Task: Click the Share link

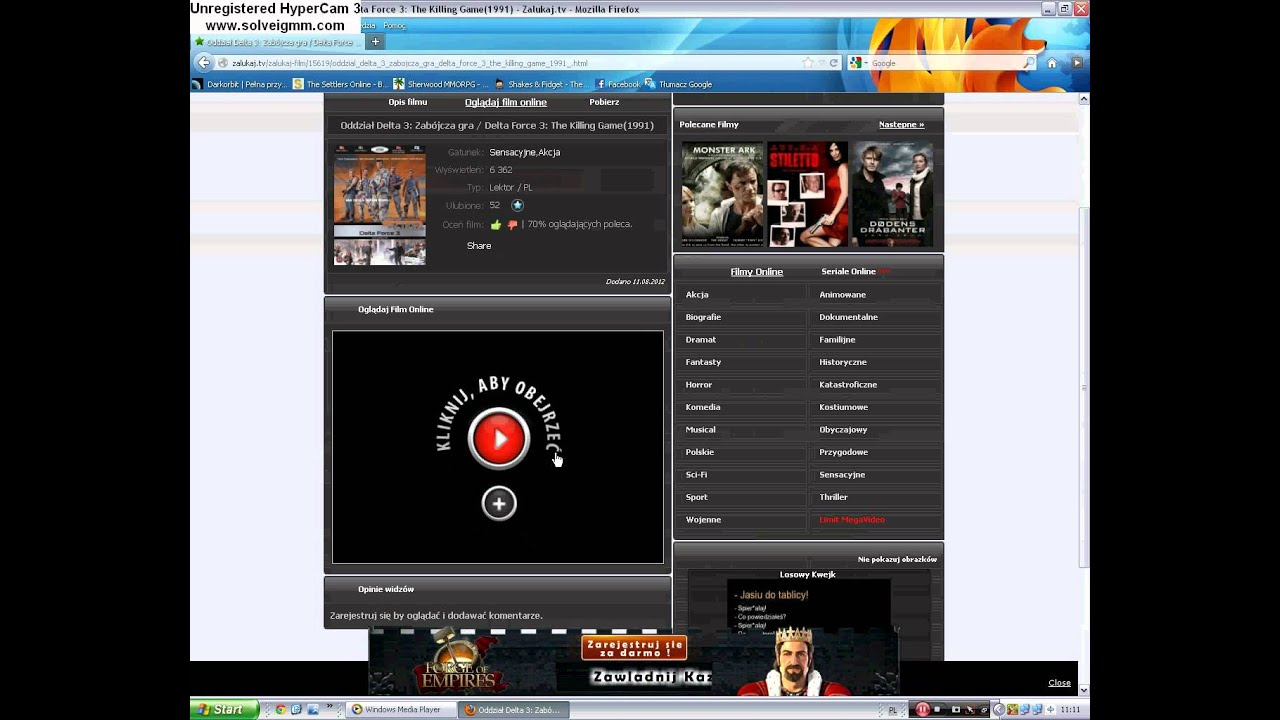Action: [479, 246]
